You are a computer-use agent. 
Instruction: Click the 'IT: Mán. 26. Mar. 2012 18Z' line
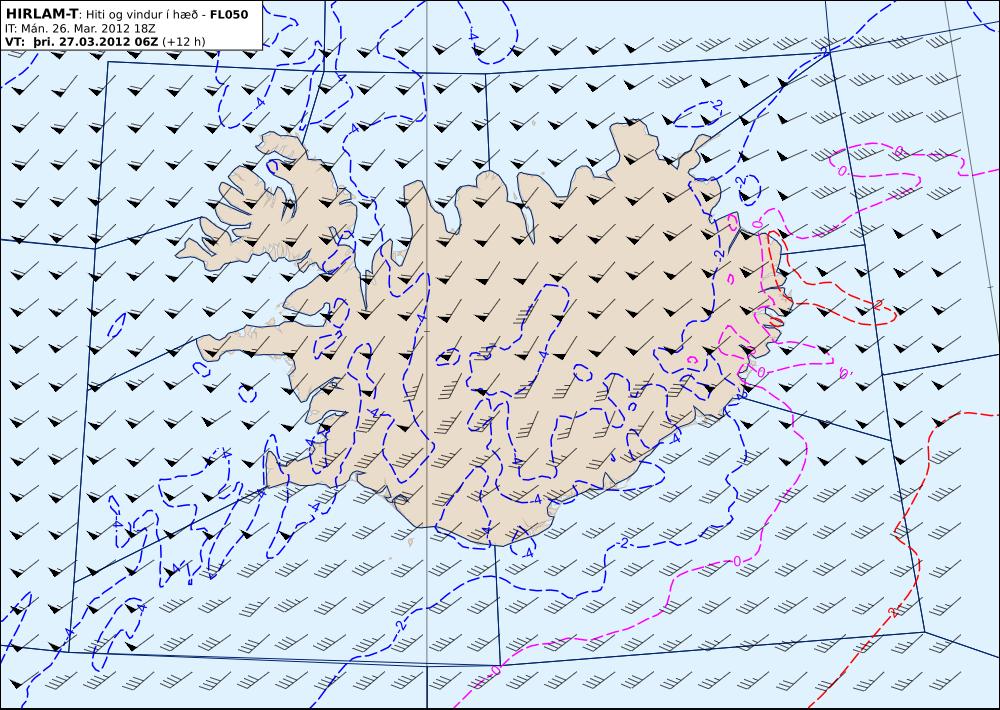click(80, 29)
